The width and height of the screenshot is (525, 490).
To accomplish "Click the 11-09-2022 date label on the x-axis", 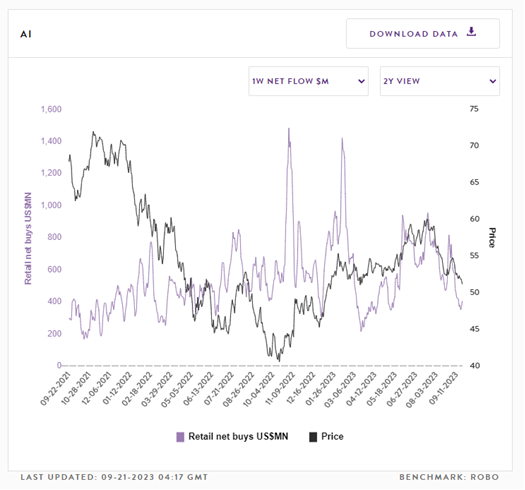I will [x=279, y=390].
